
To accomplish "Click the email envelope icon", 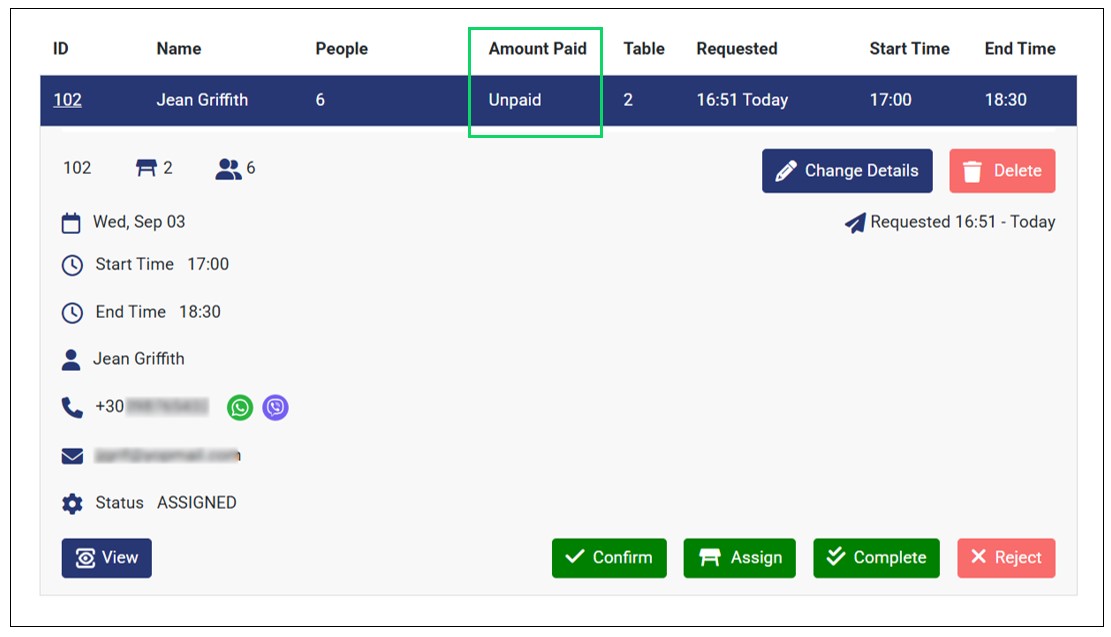I will pyautogui.click(x=72, y=456).
